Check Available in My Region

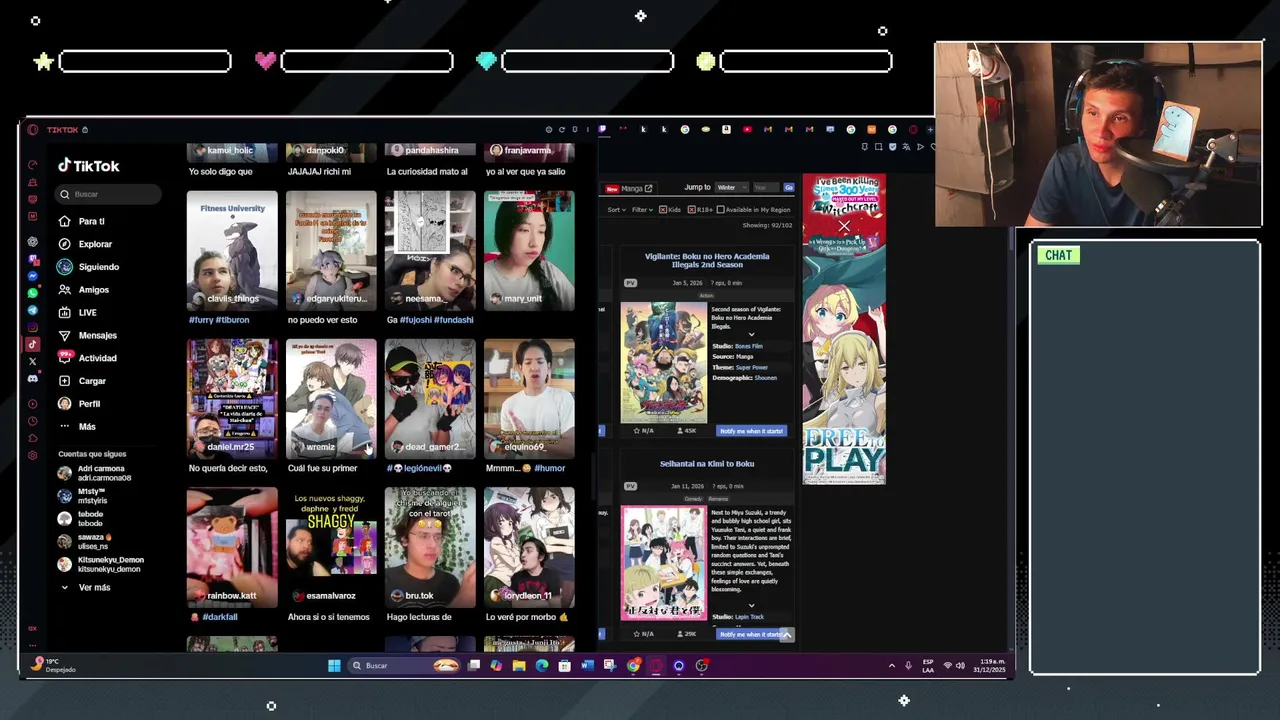pos(720,210)
